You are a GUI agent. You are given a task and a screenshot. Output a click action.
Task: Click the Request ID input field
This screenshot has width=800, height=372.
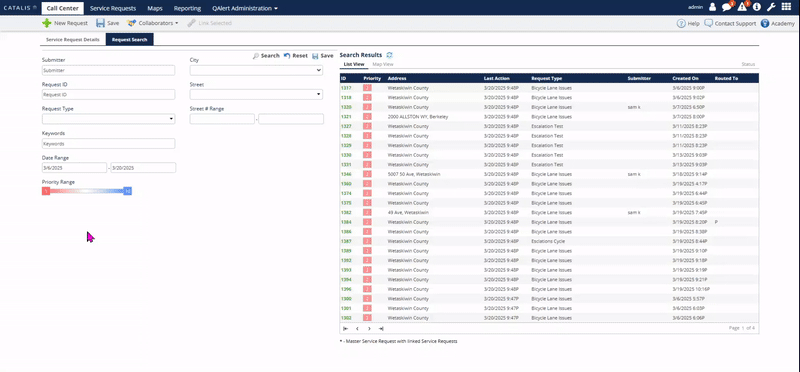(x=109, y=94)
